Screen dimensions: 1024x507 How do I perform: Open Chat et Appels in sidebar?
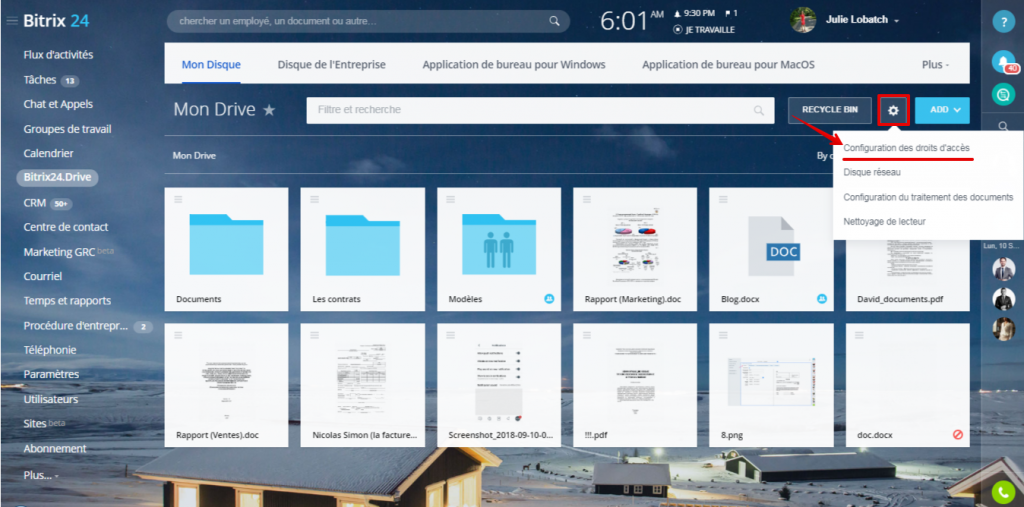[58, 104]
